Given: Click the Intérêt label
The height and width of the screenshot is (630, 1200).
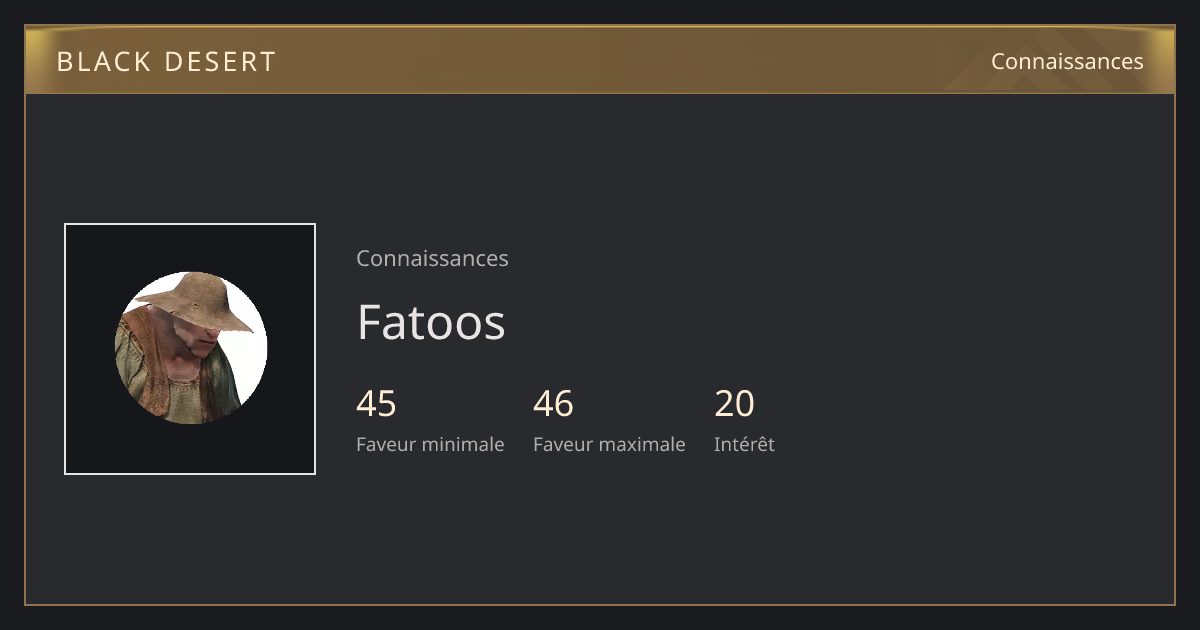Looking at the screenshot, I should (744, 444).
